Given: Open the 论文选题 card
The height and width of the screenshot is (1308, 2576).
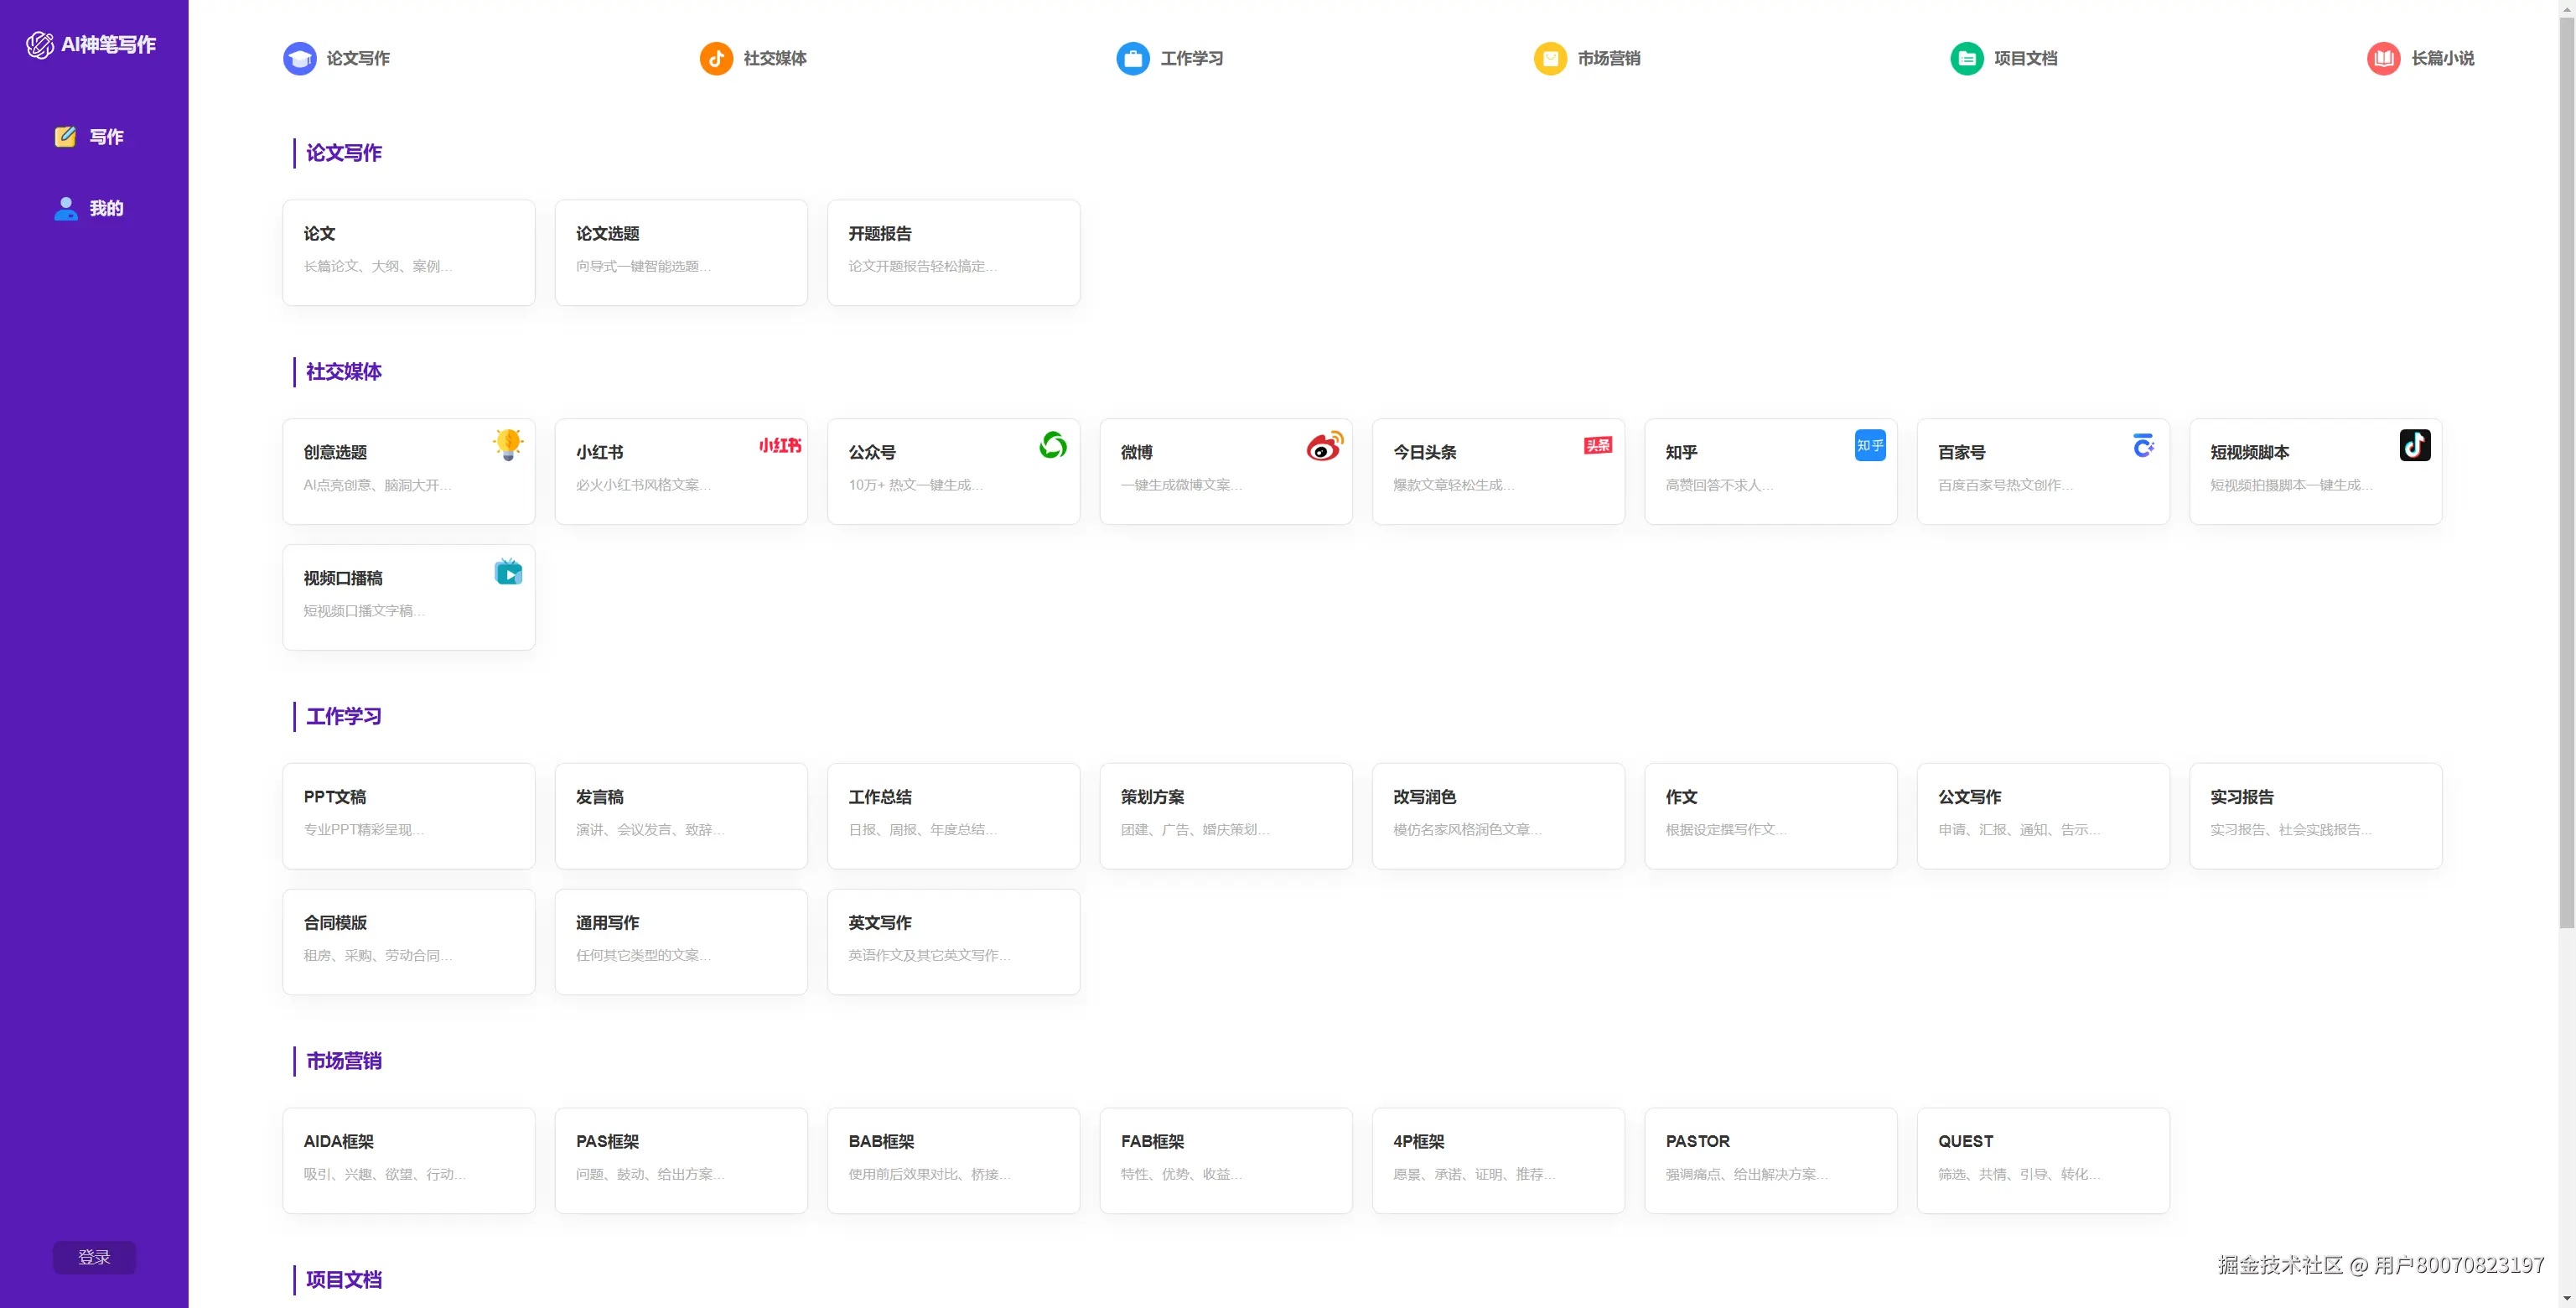Looking at the screenshot, I should (680, 252).
